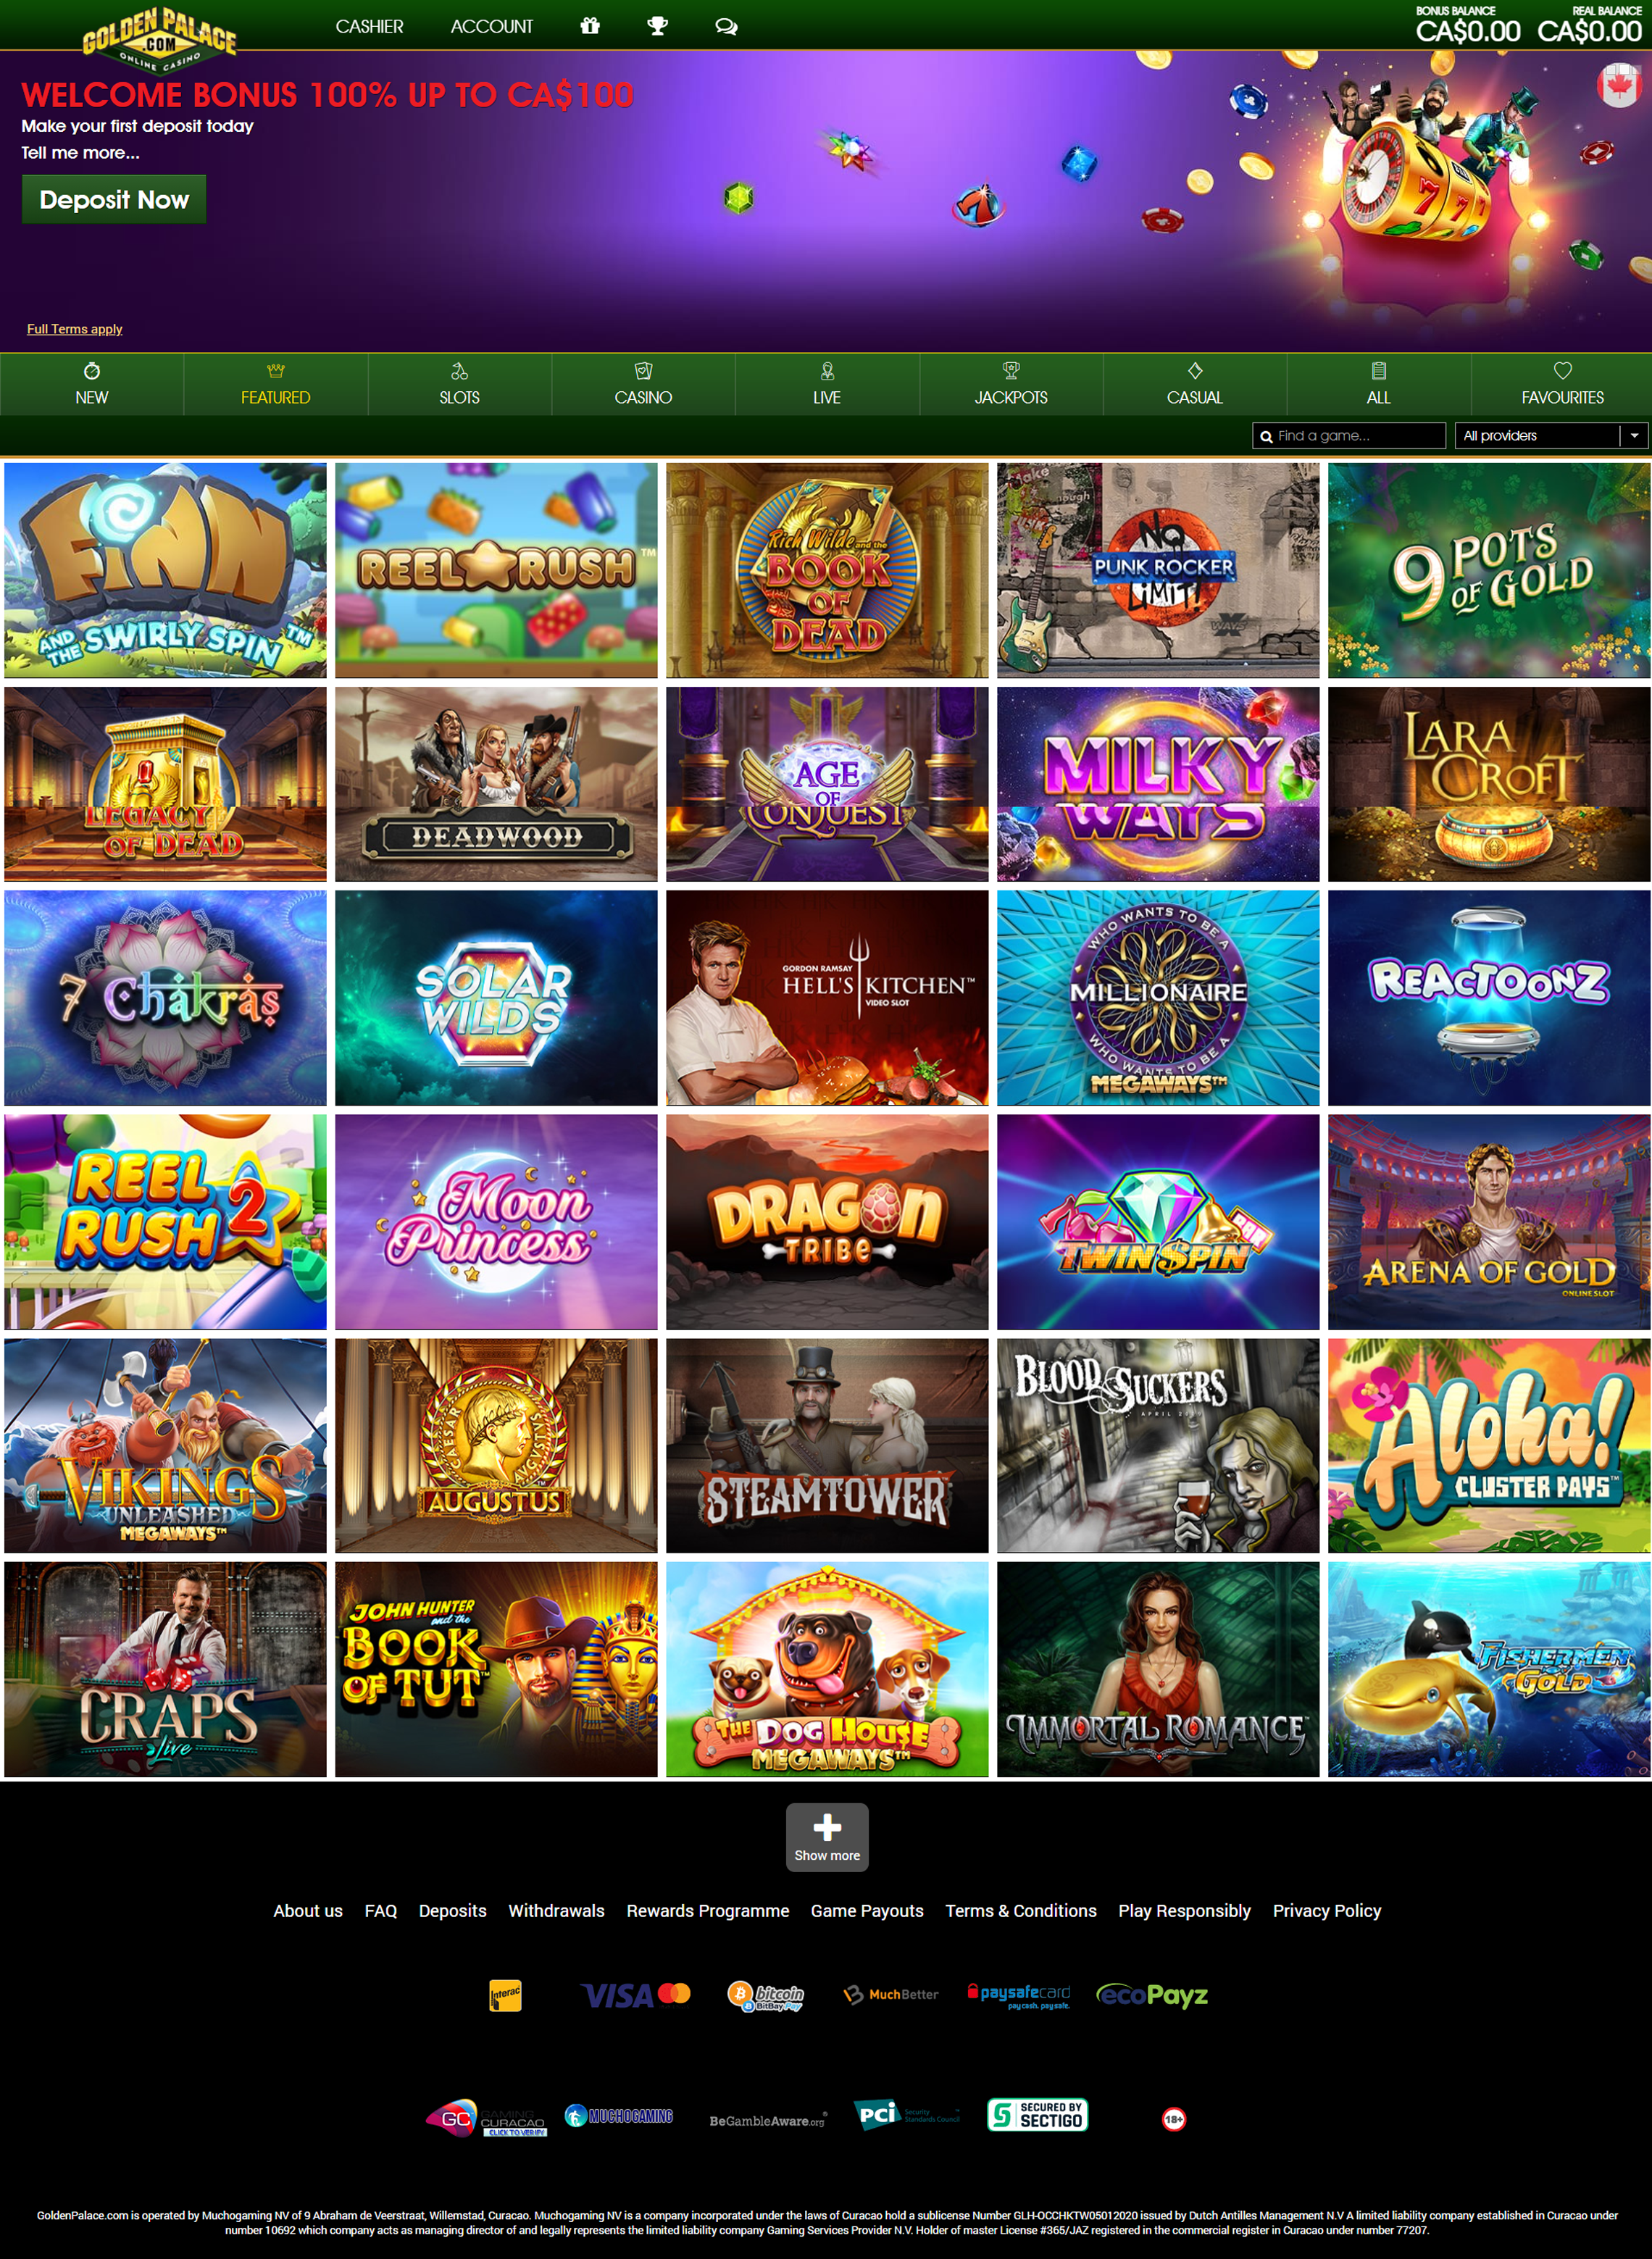Viewport: 1652px width, 2259px height.
Task: Open the trophy tournaments icon
Action: 657,26
